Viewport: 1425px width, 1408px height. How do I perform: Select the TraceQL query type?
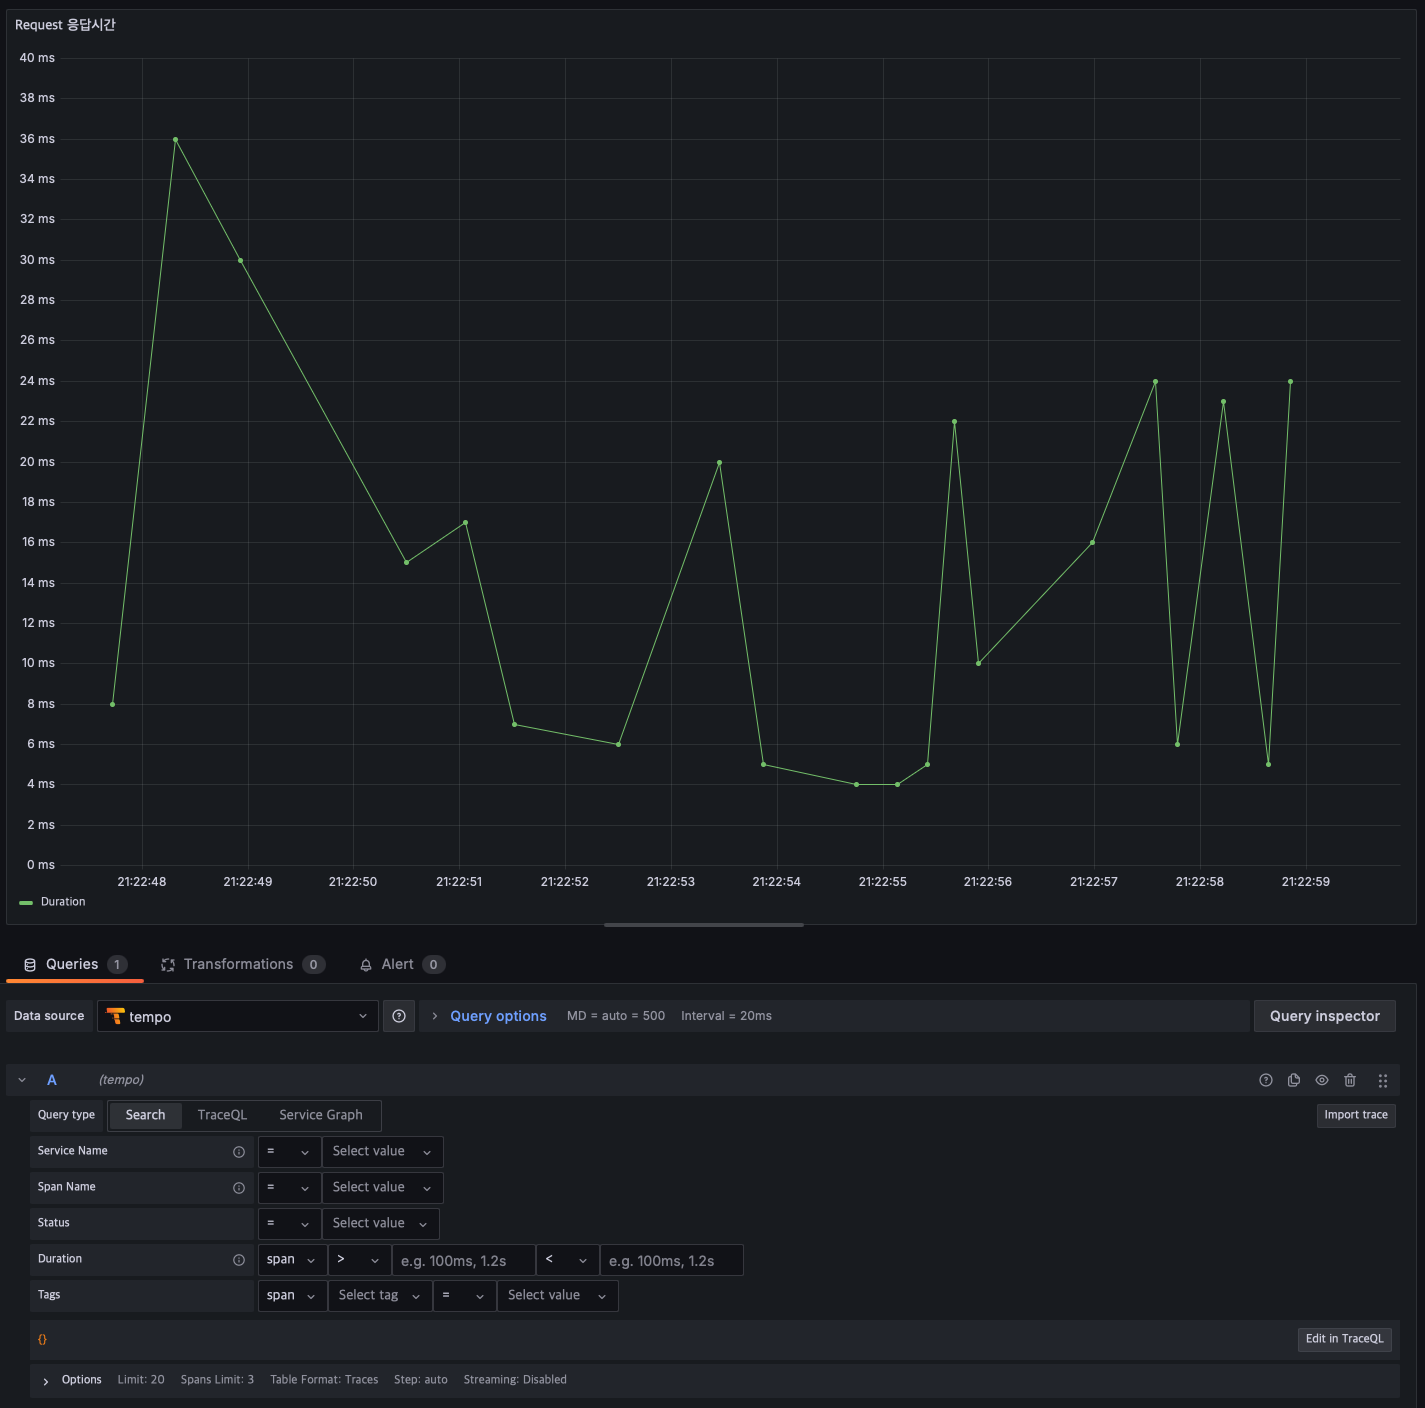pos(222,1115)
